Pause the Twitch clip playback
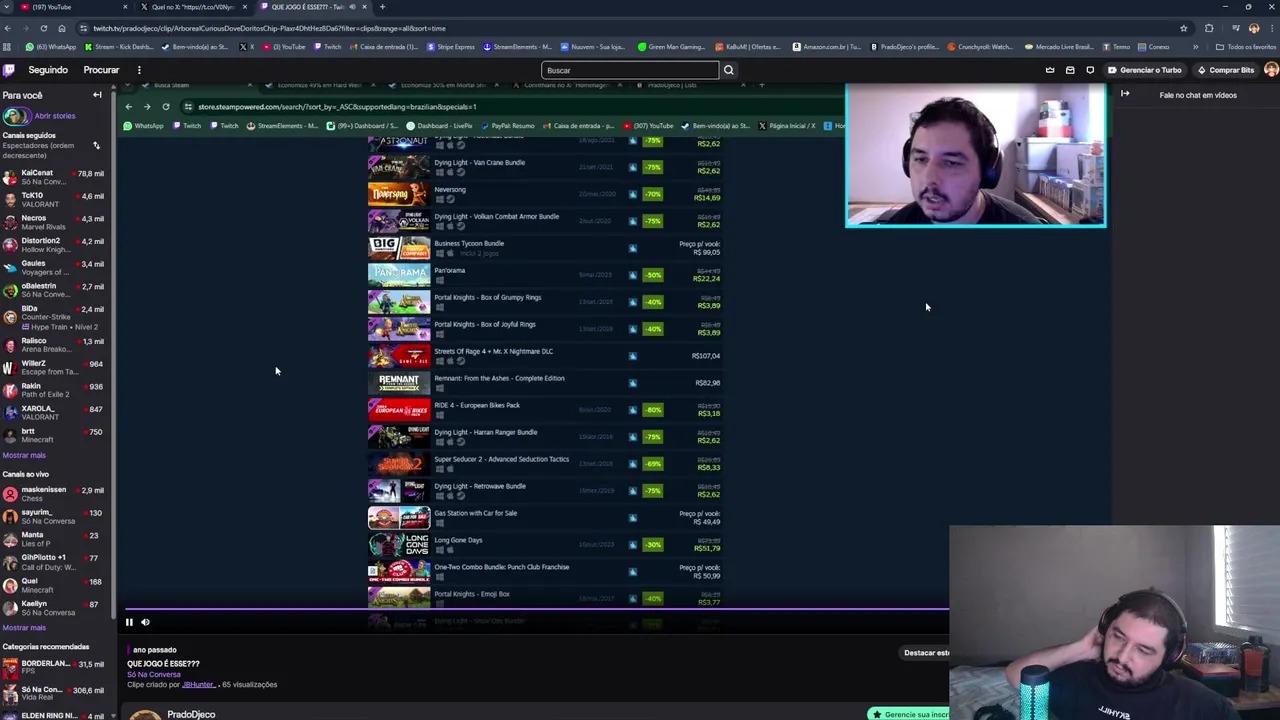Viewport: 1280px width, 720px height. coord(129,622)
